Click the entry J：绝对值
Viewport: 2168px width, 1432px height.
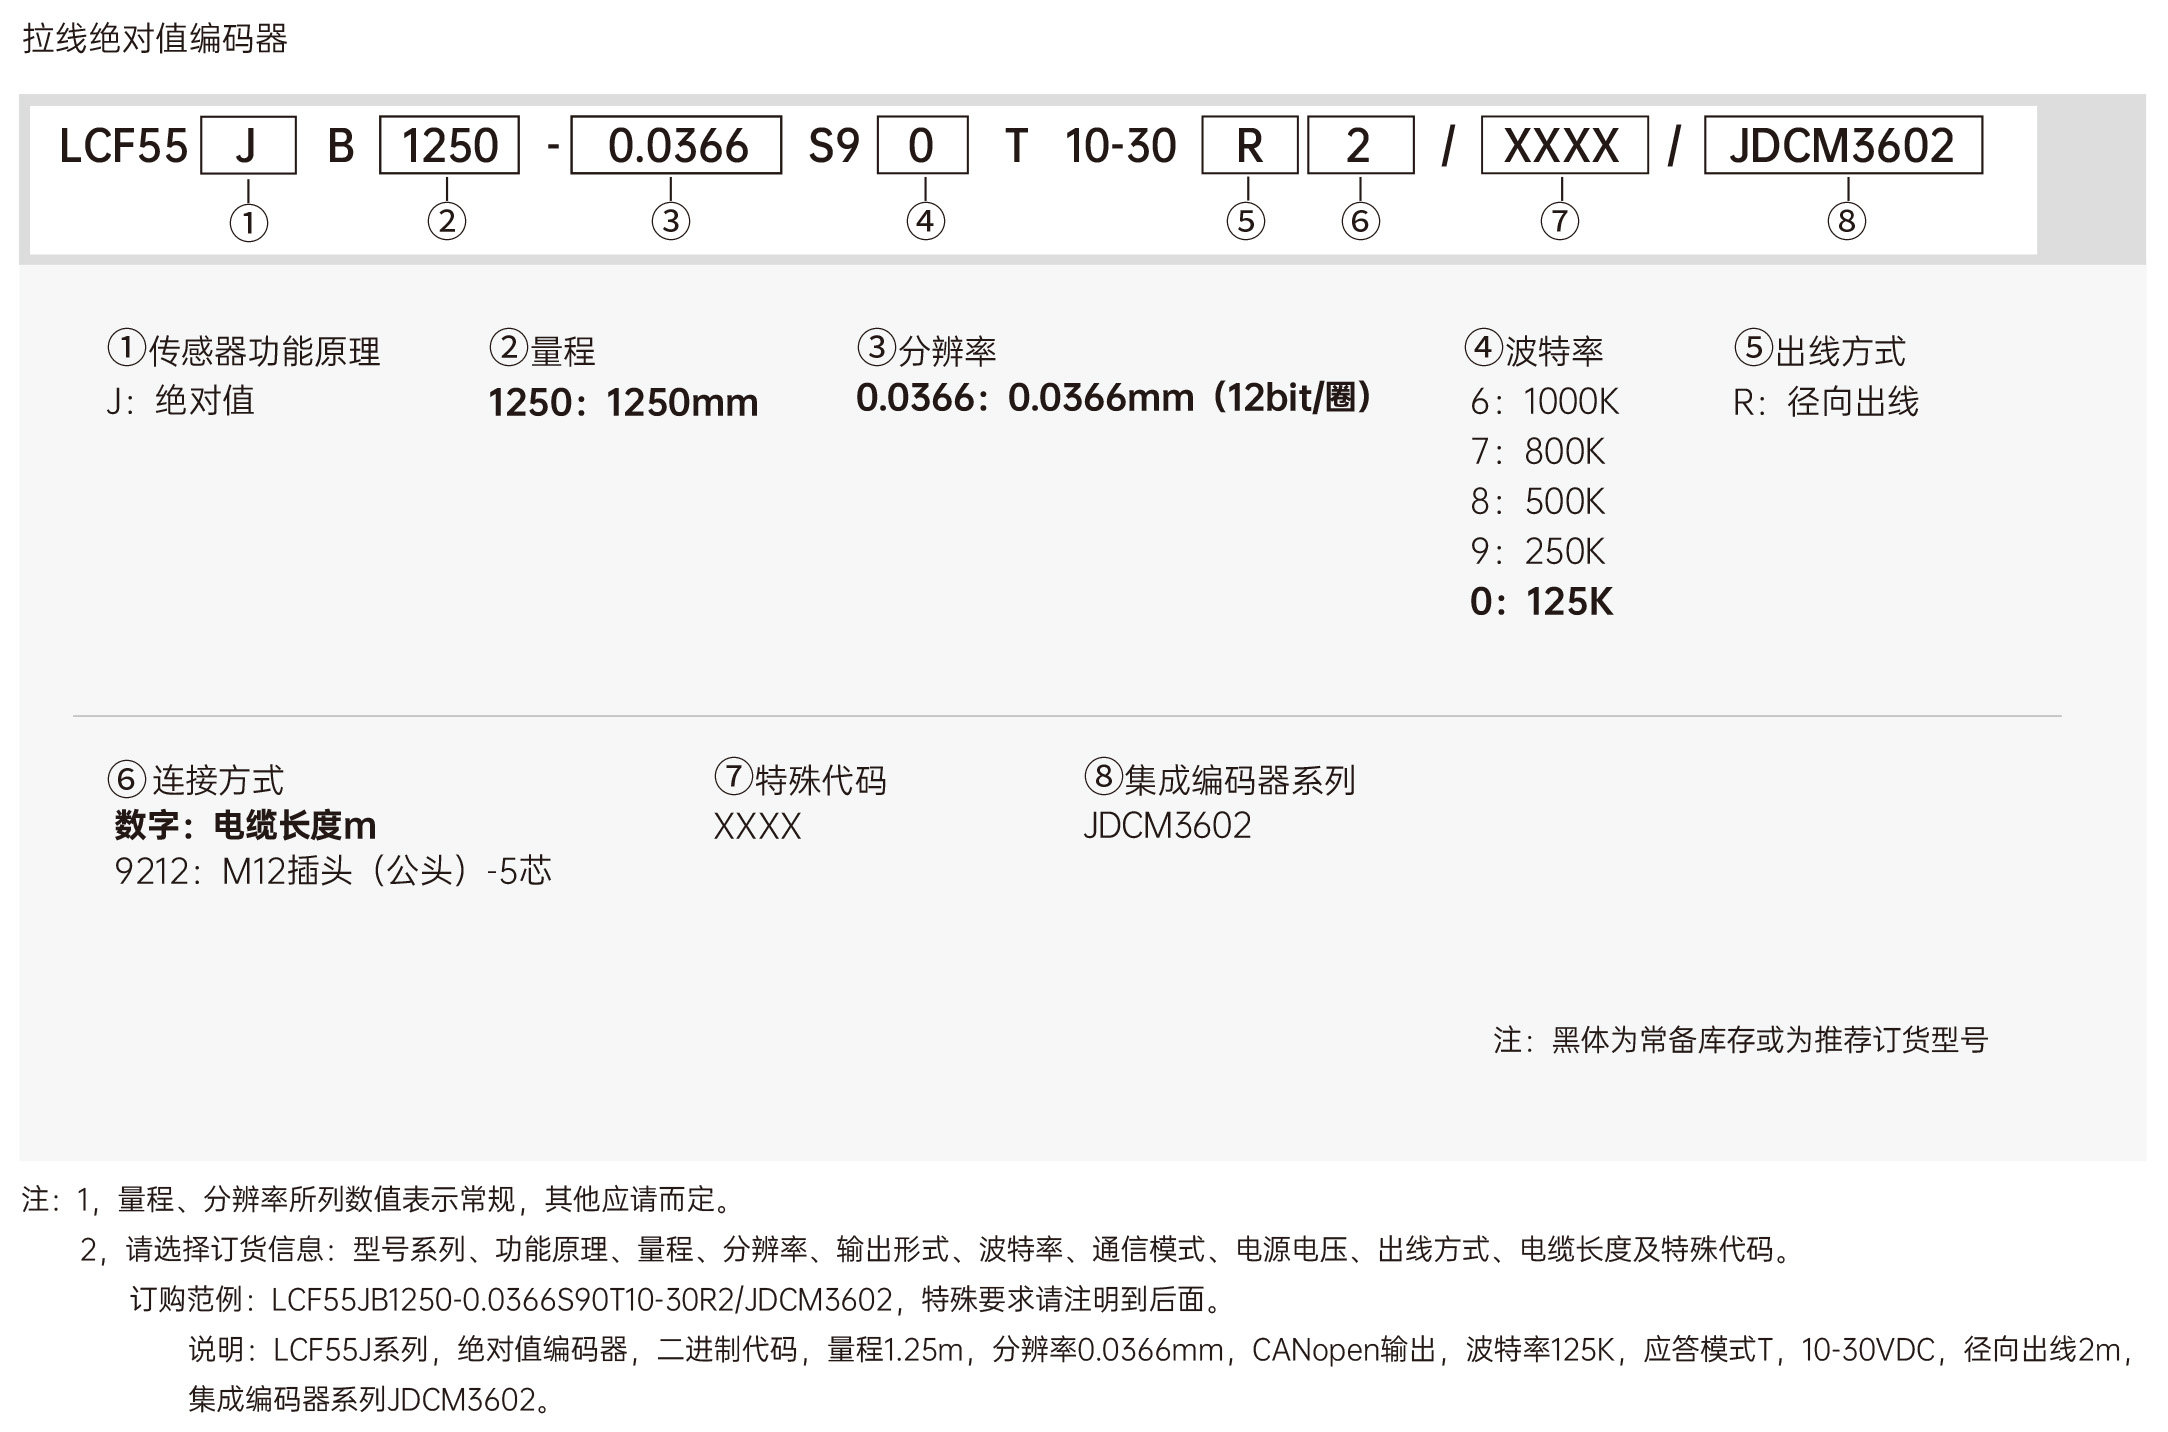(181, 401)
